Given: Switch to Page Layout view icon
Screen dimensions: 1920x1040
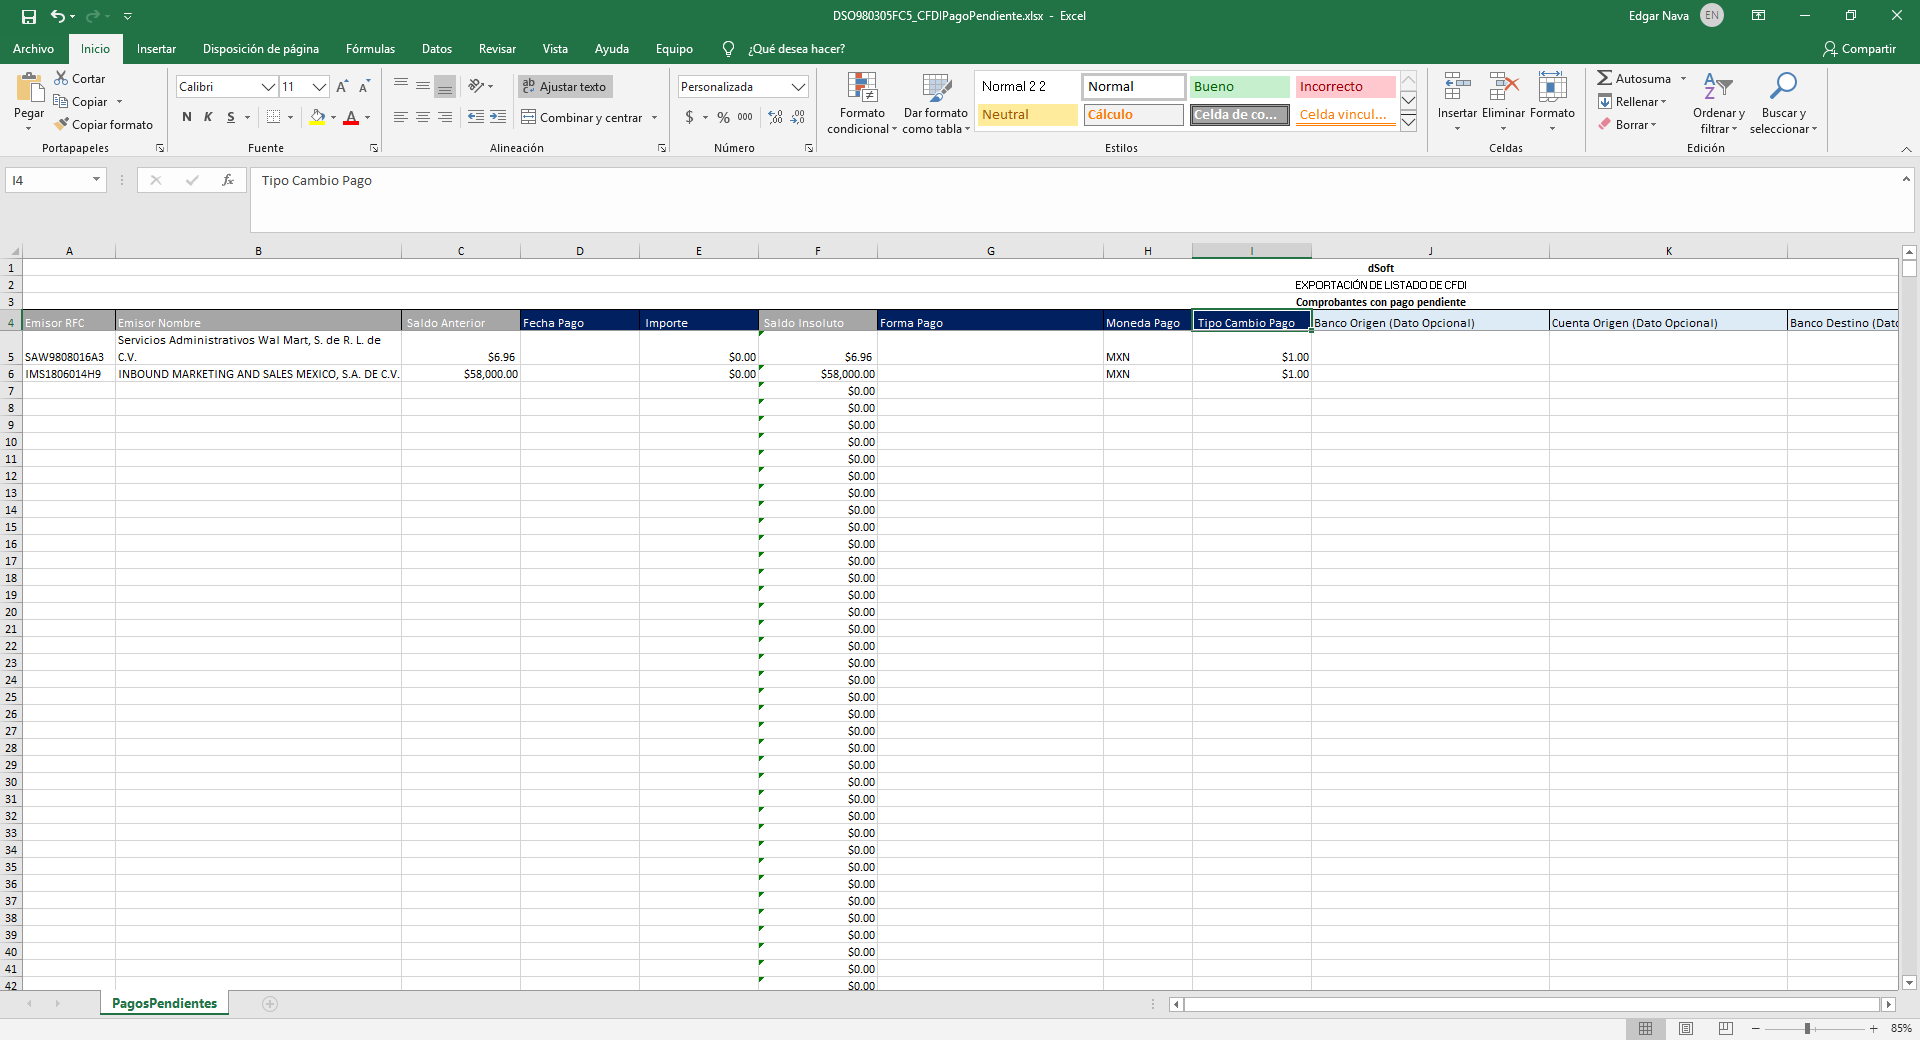Looking at the screenshot, I should click(1686, 1028).
